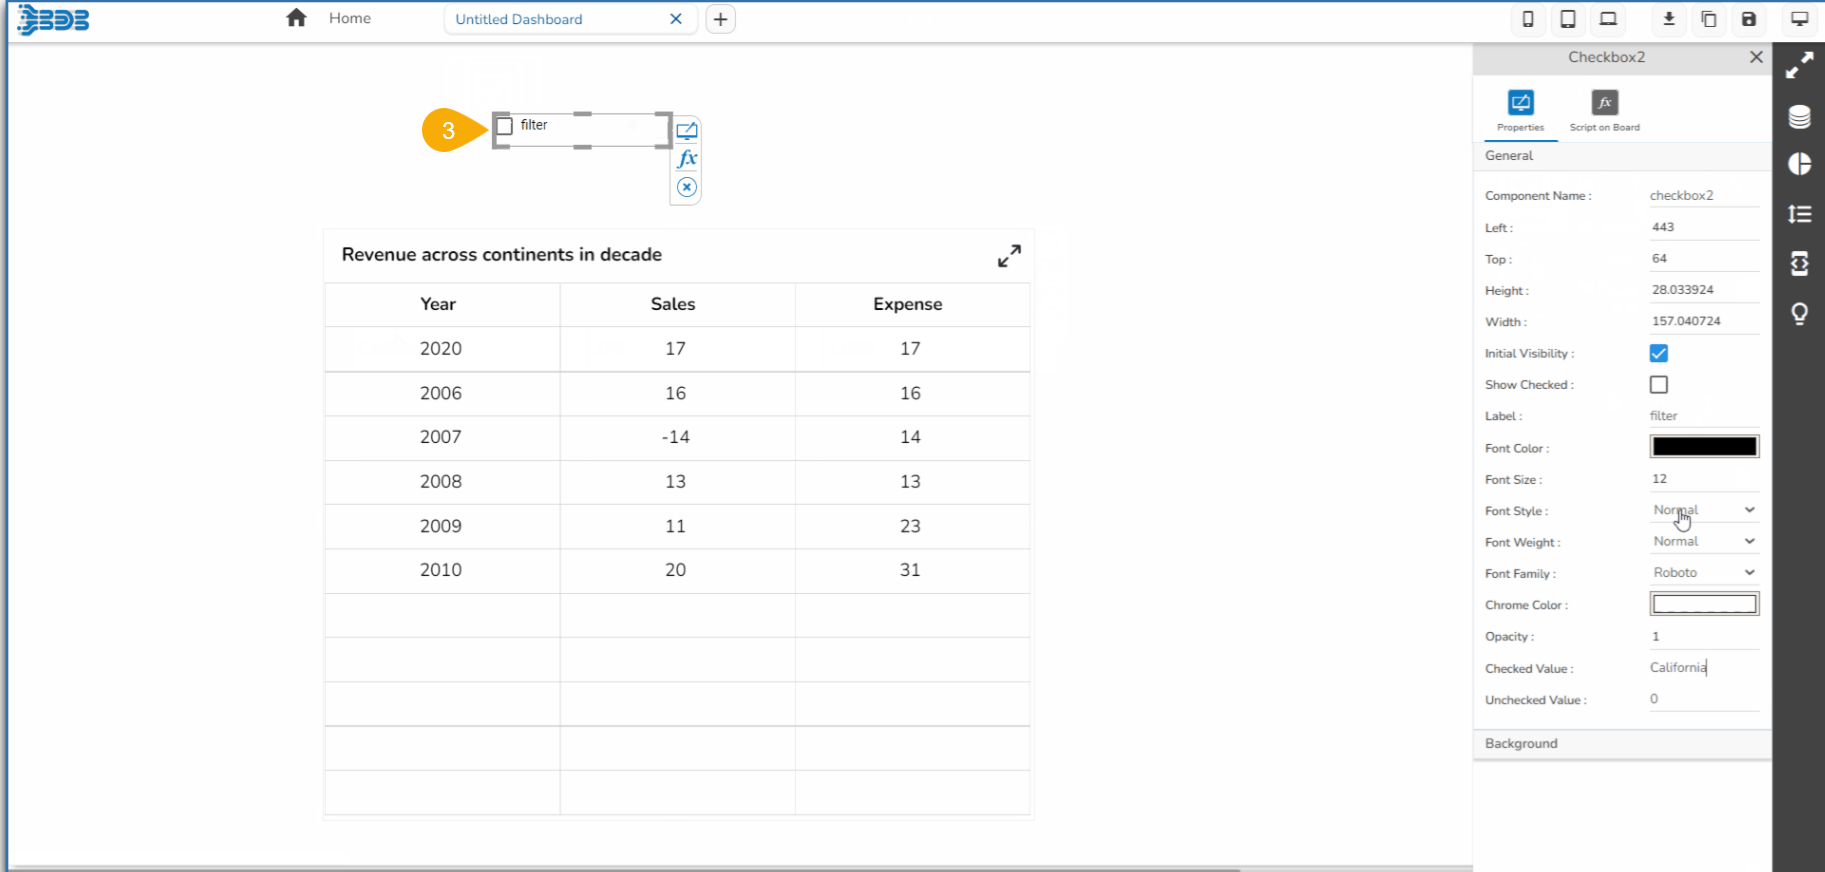Click the fx script icon beside checkbox

coord(687,159)
